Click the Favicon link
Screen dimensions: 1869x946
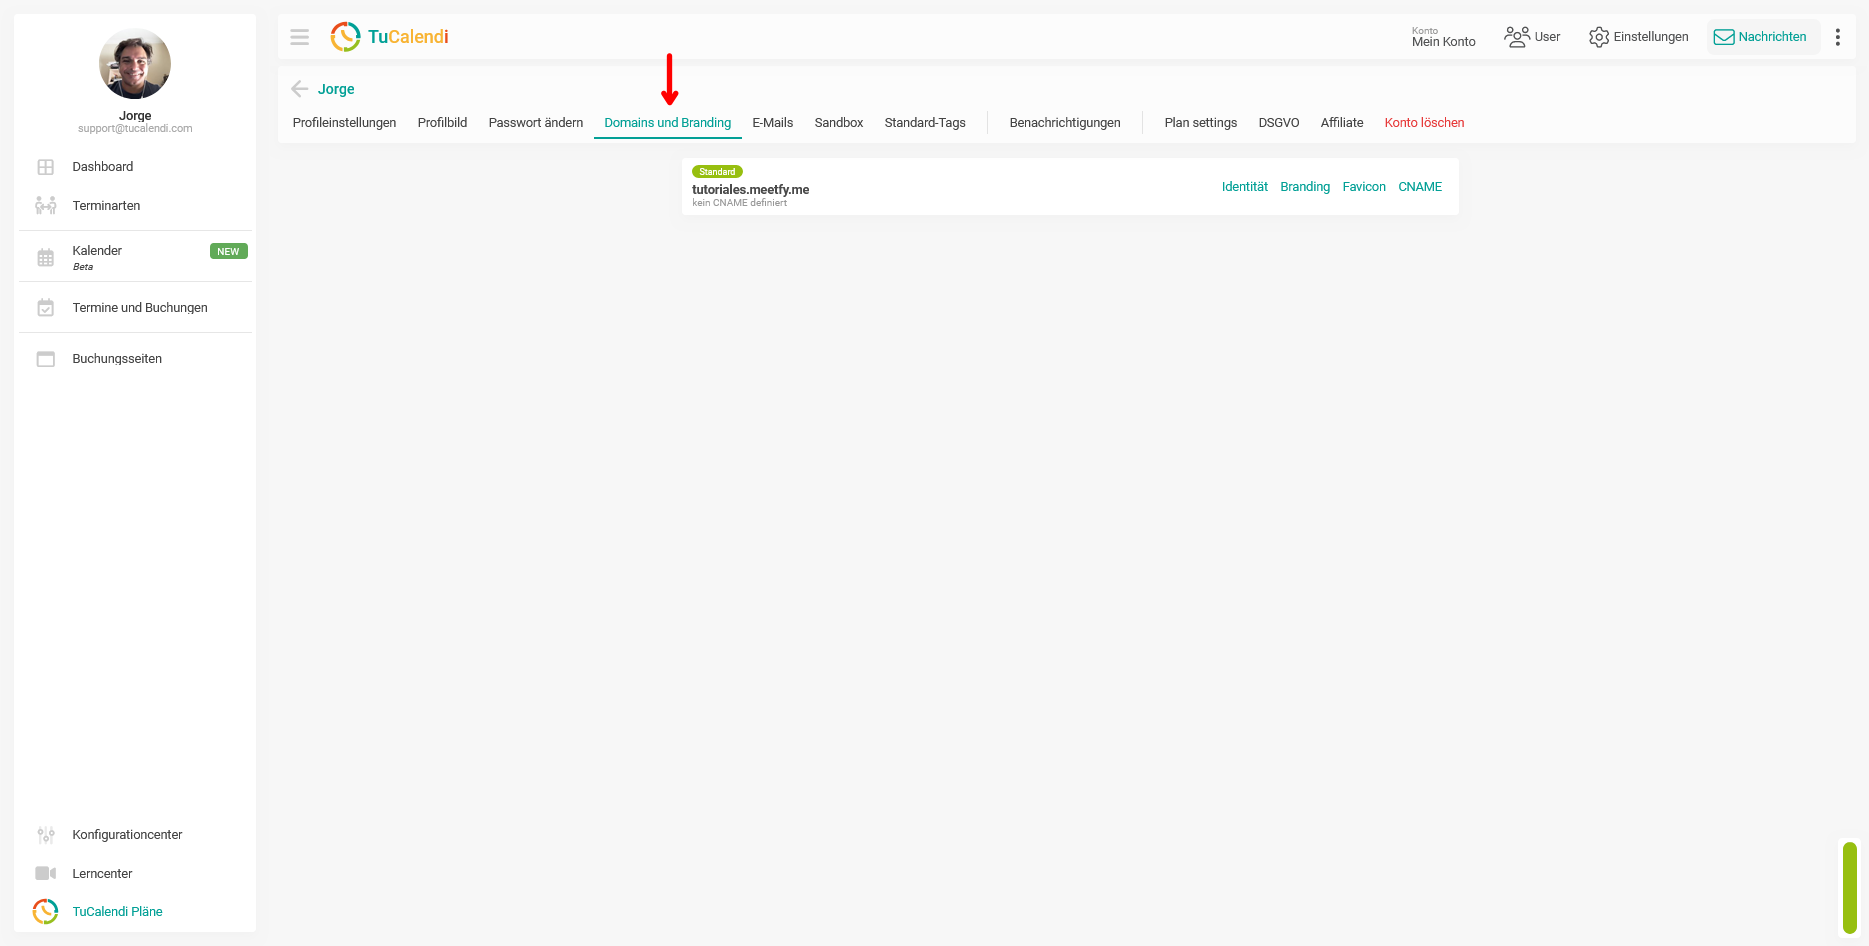[1364, 187]
